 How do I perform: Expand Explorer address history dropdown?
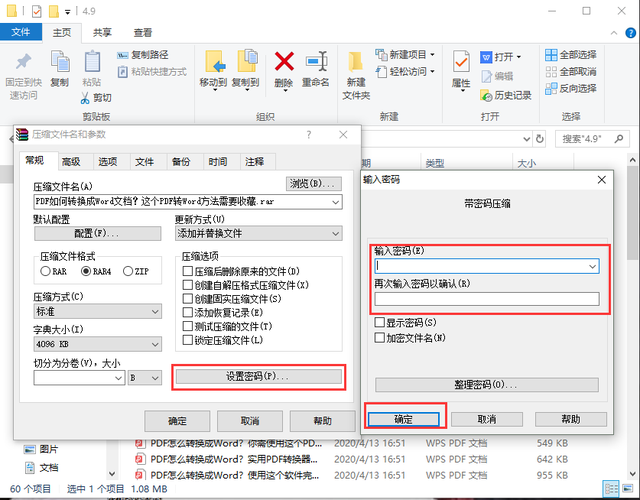527,139
